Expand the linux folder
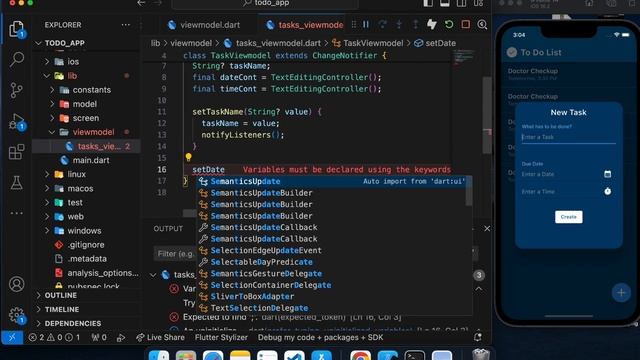Viewport: 640px width, 360px height. click(x=47, y=174)
